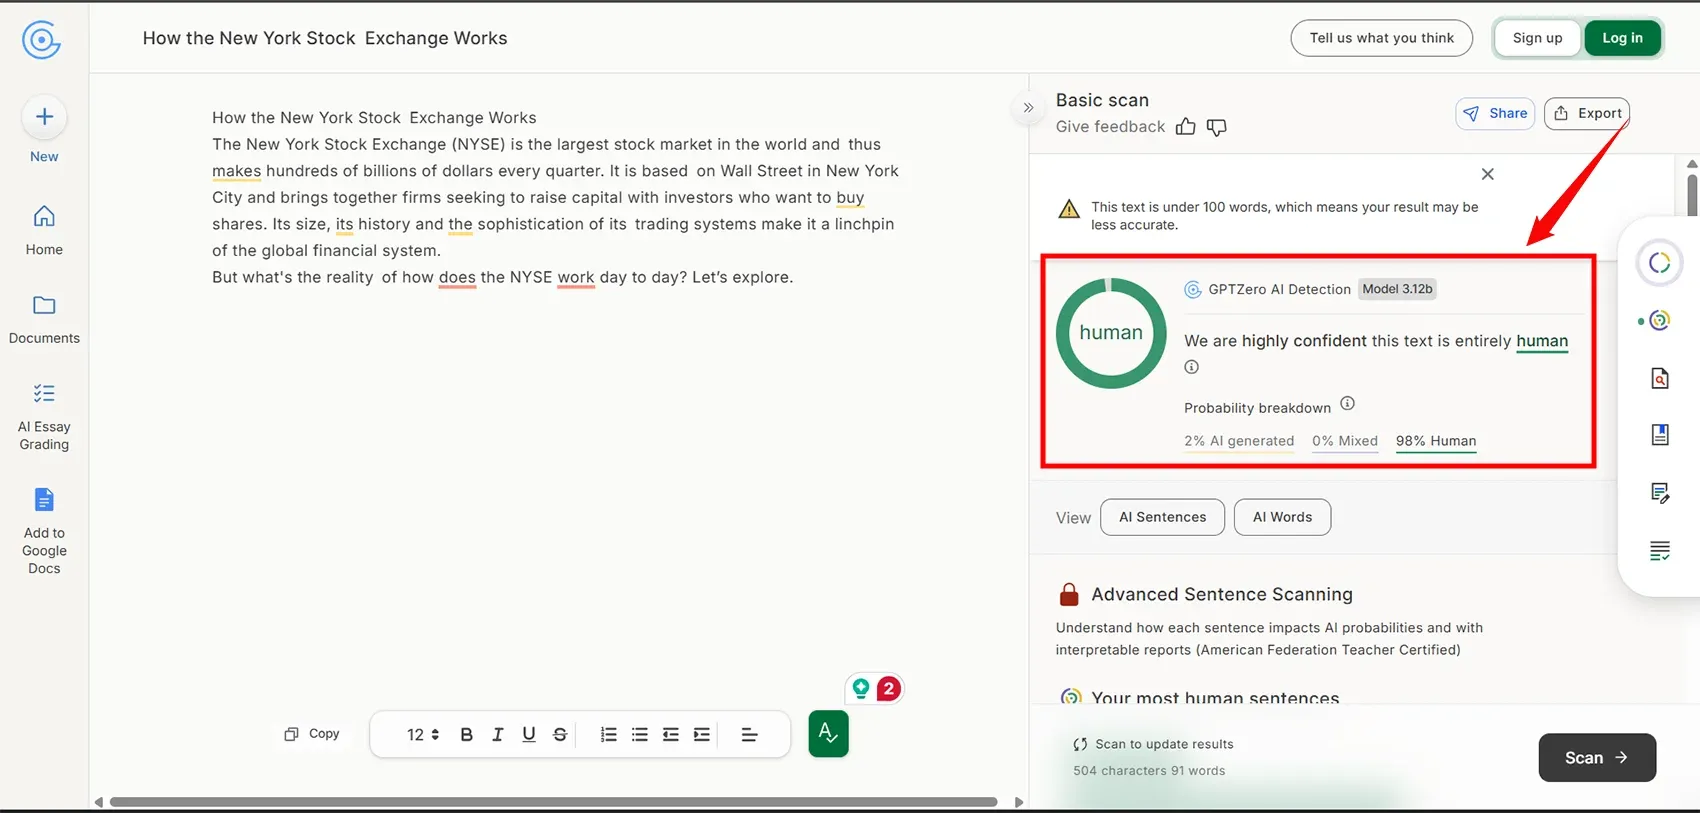The image size is (1700, 813).
Task: Click the underlined word "makes" in the text
Action: click(x=237, y=171)
